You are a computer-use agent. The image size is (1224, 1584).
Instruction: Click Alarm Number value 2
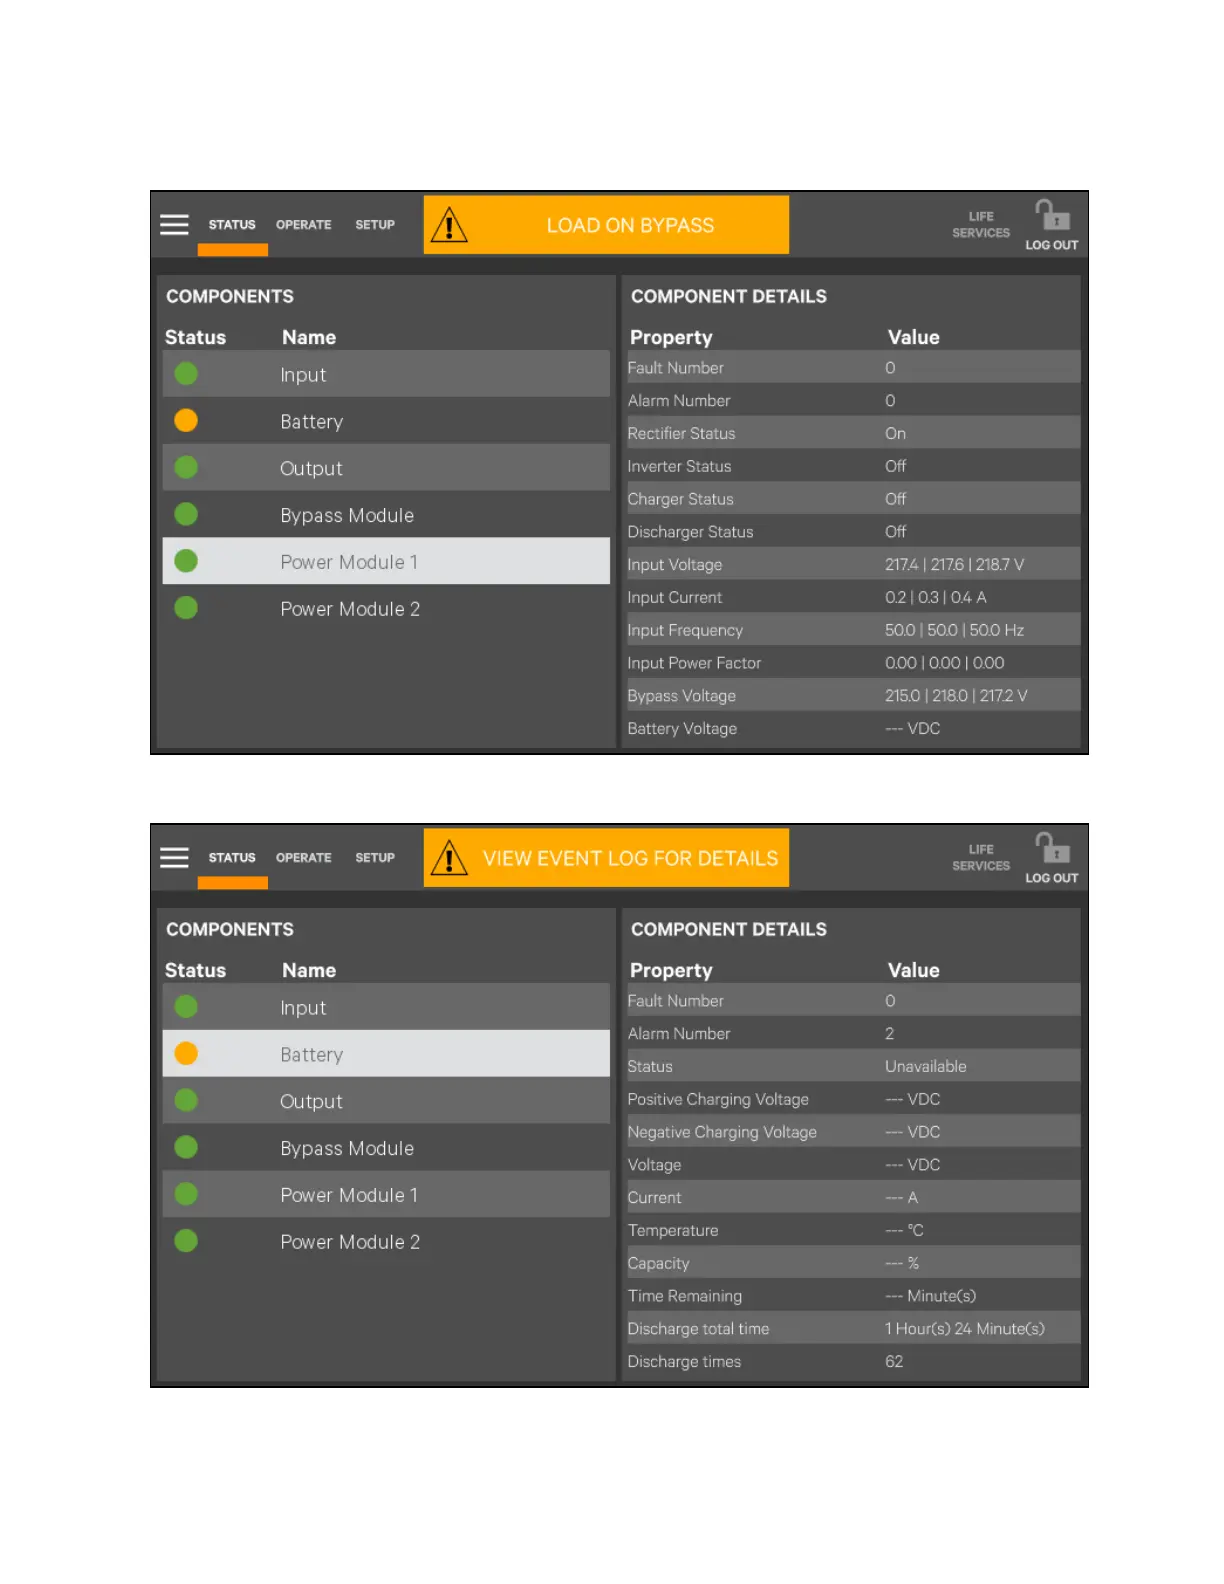pyautogui.click(x=889, y=1033)
